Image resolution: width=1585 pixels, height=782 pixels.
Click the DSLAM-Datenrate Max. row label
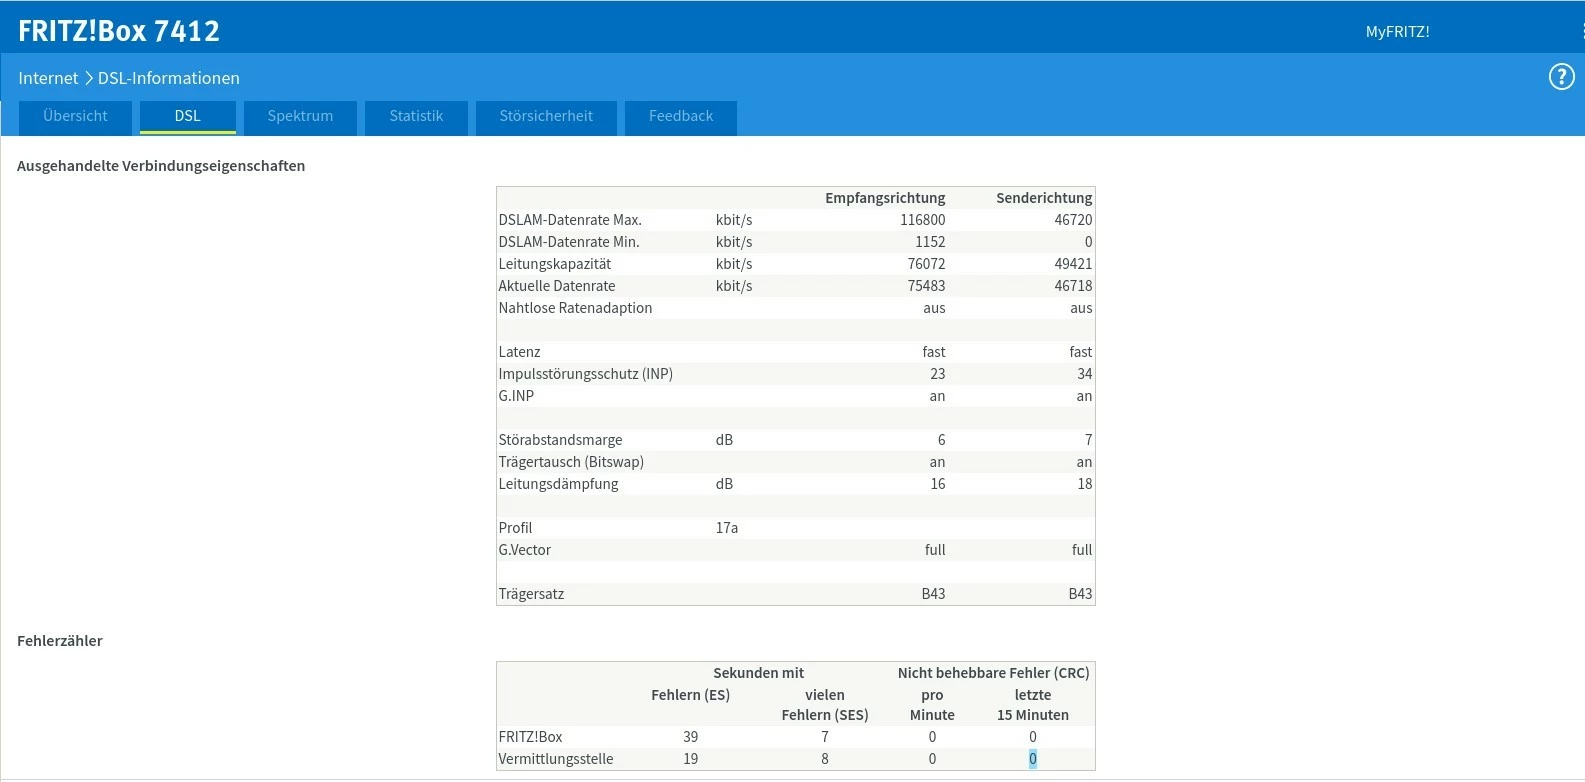570,220
